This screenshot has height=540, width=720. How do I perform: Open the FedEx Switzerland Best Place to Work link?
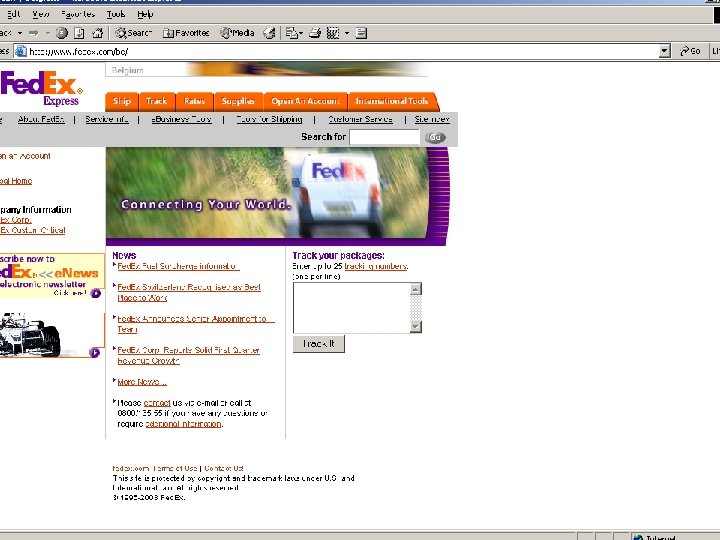click(x=189, y=292)
